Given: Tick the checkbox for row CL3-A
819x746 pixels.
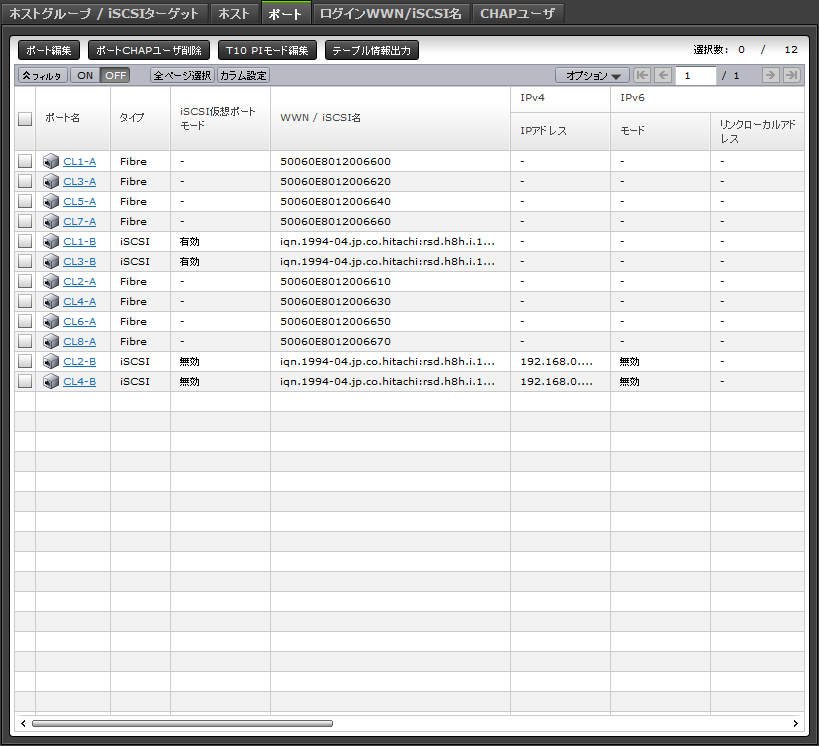Looking at the screenshot, I should (25, 181).
